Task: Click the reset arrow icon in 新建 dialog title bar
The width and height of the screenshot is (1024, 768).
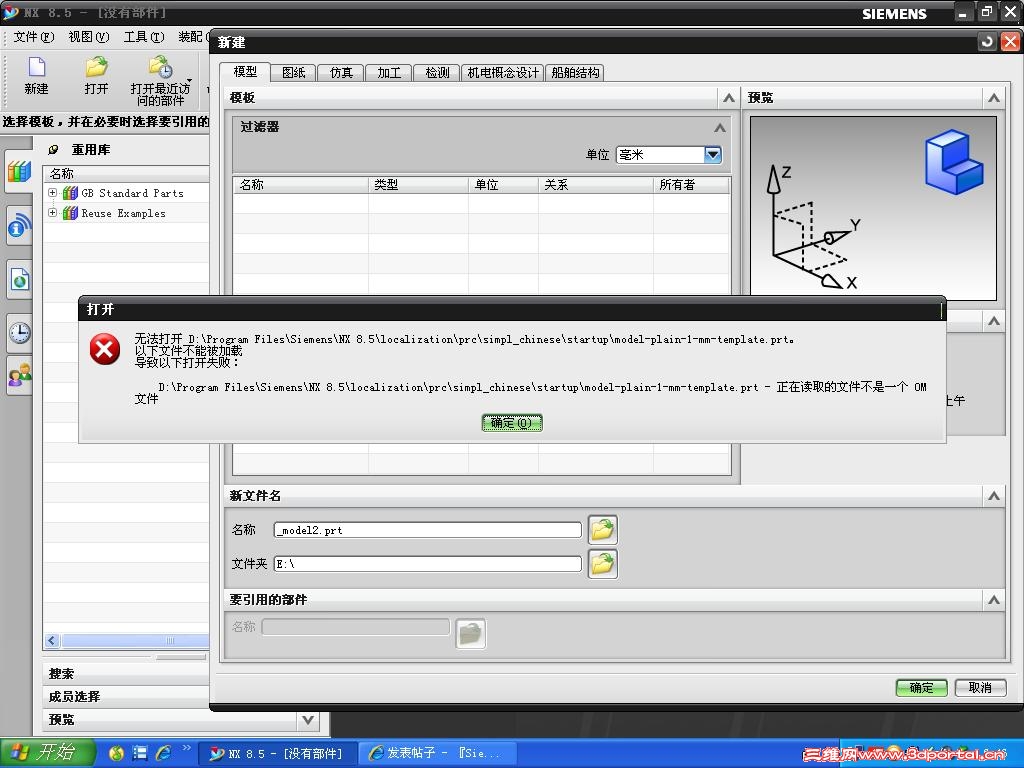Action: click(987, 42)
